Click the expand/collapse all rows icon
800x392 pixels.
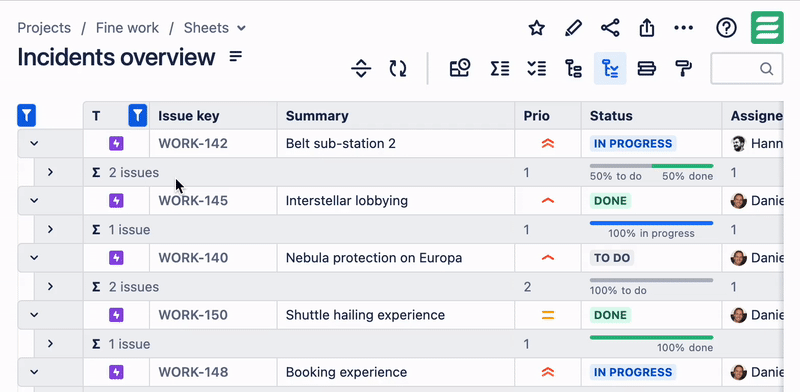click(361, 68)
